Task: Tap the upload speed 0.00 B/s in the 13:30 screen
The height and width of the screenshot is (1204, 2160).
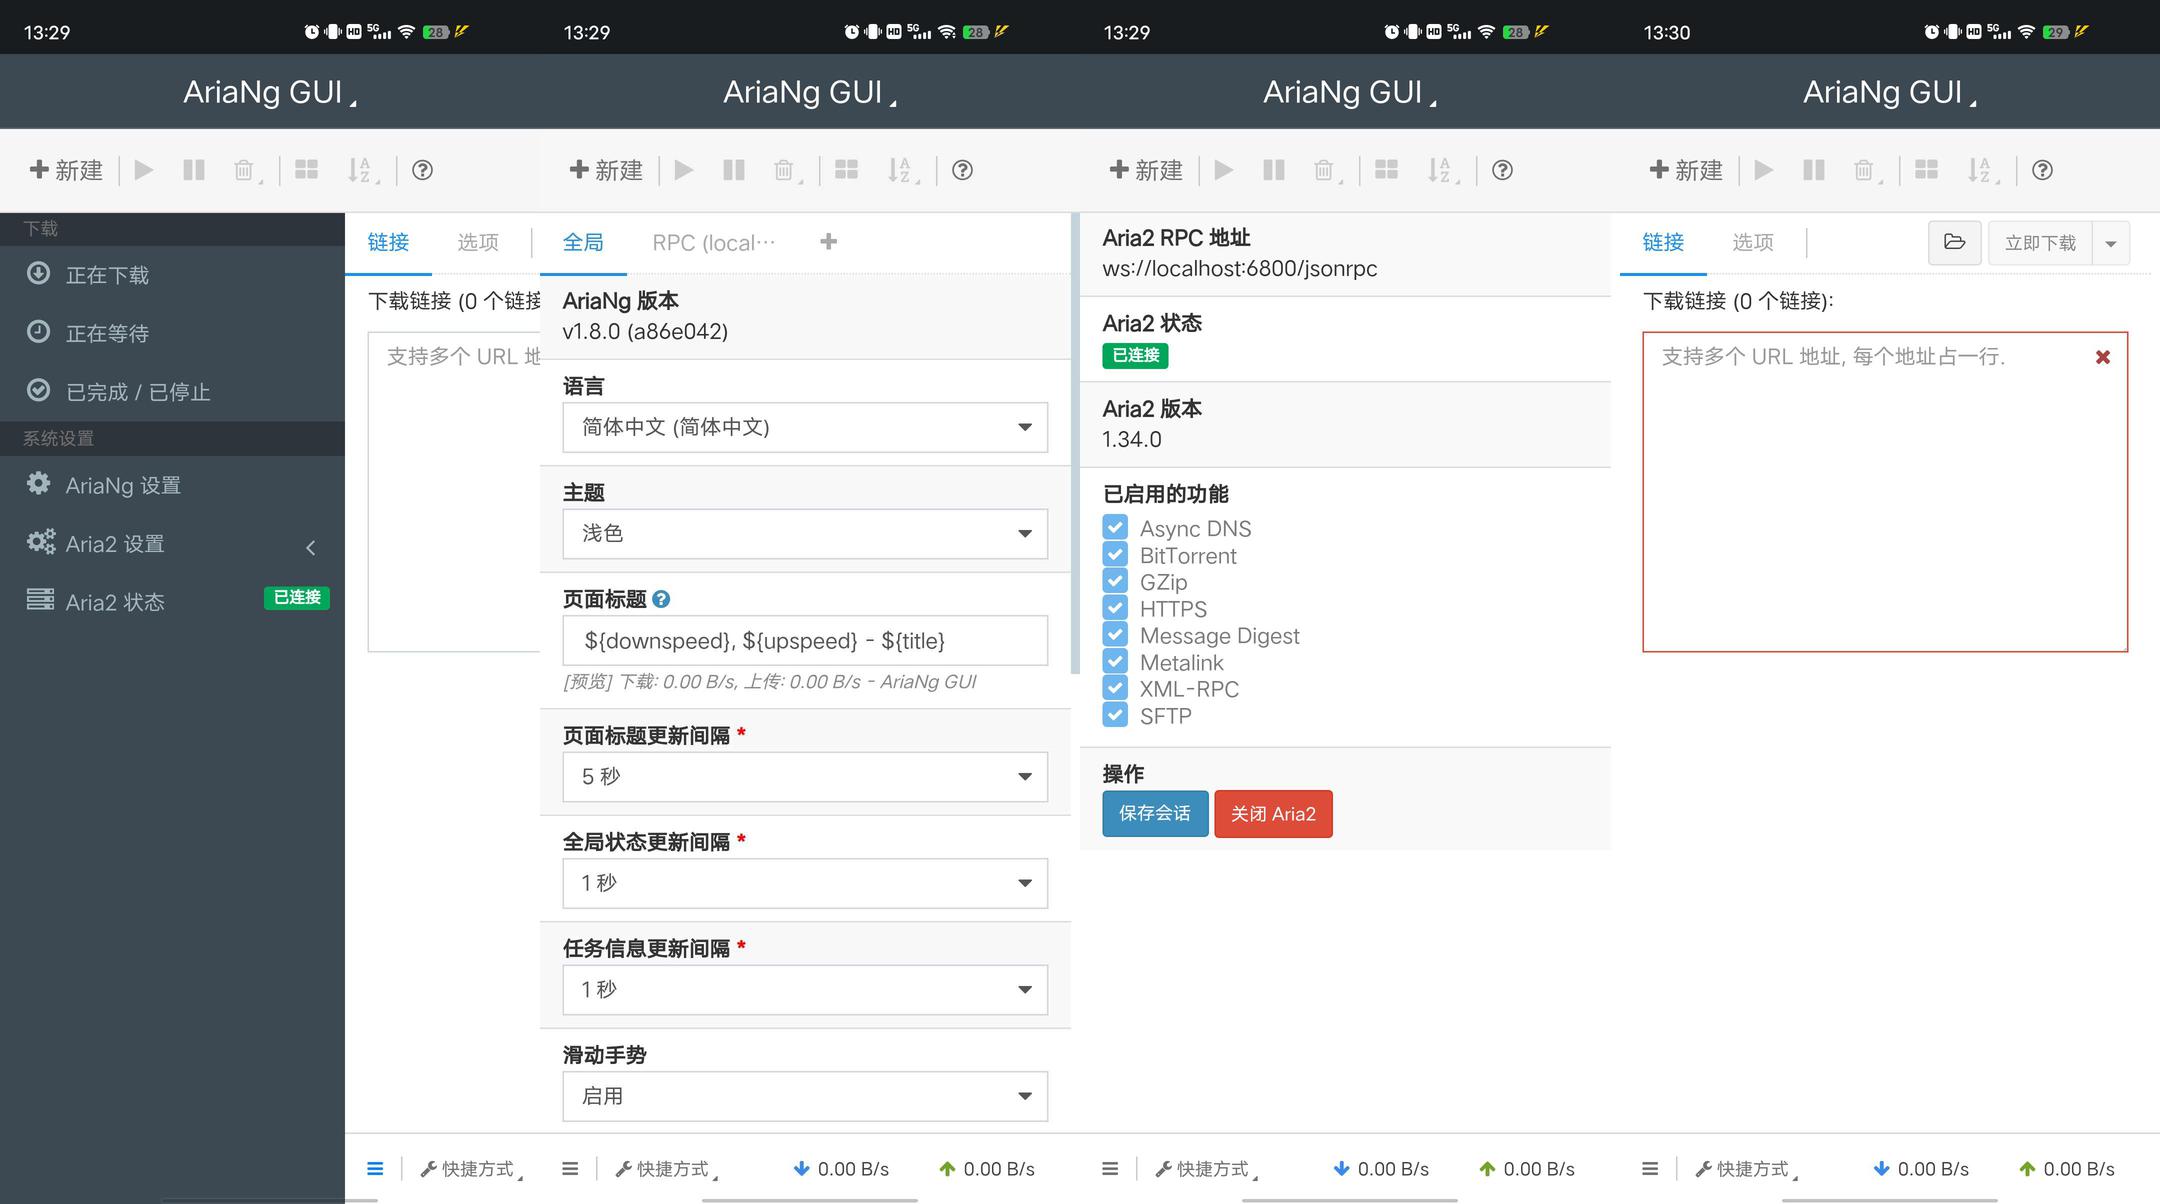Action: 2067,1168
